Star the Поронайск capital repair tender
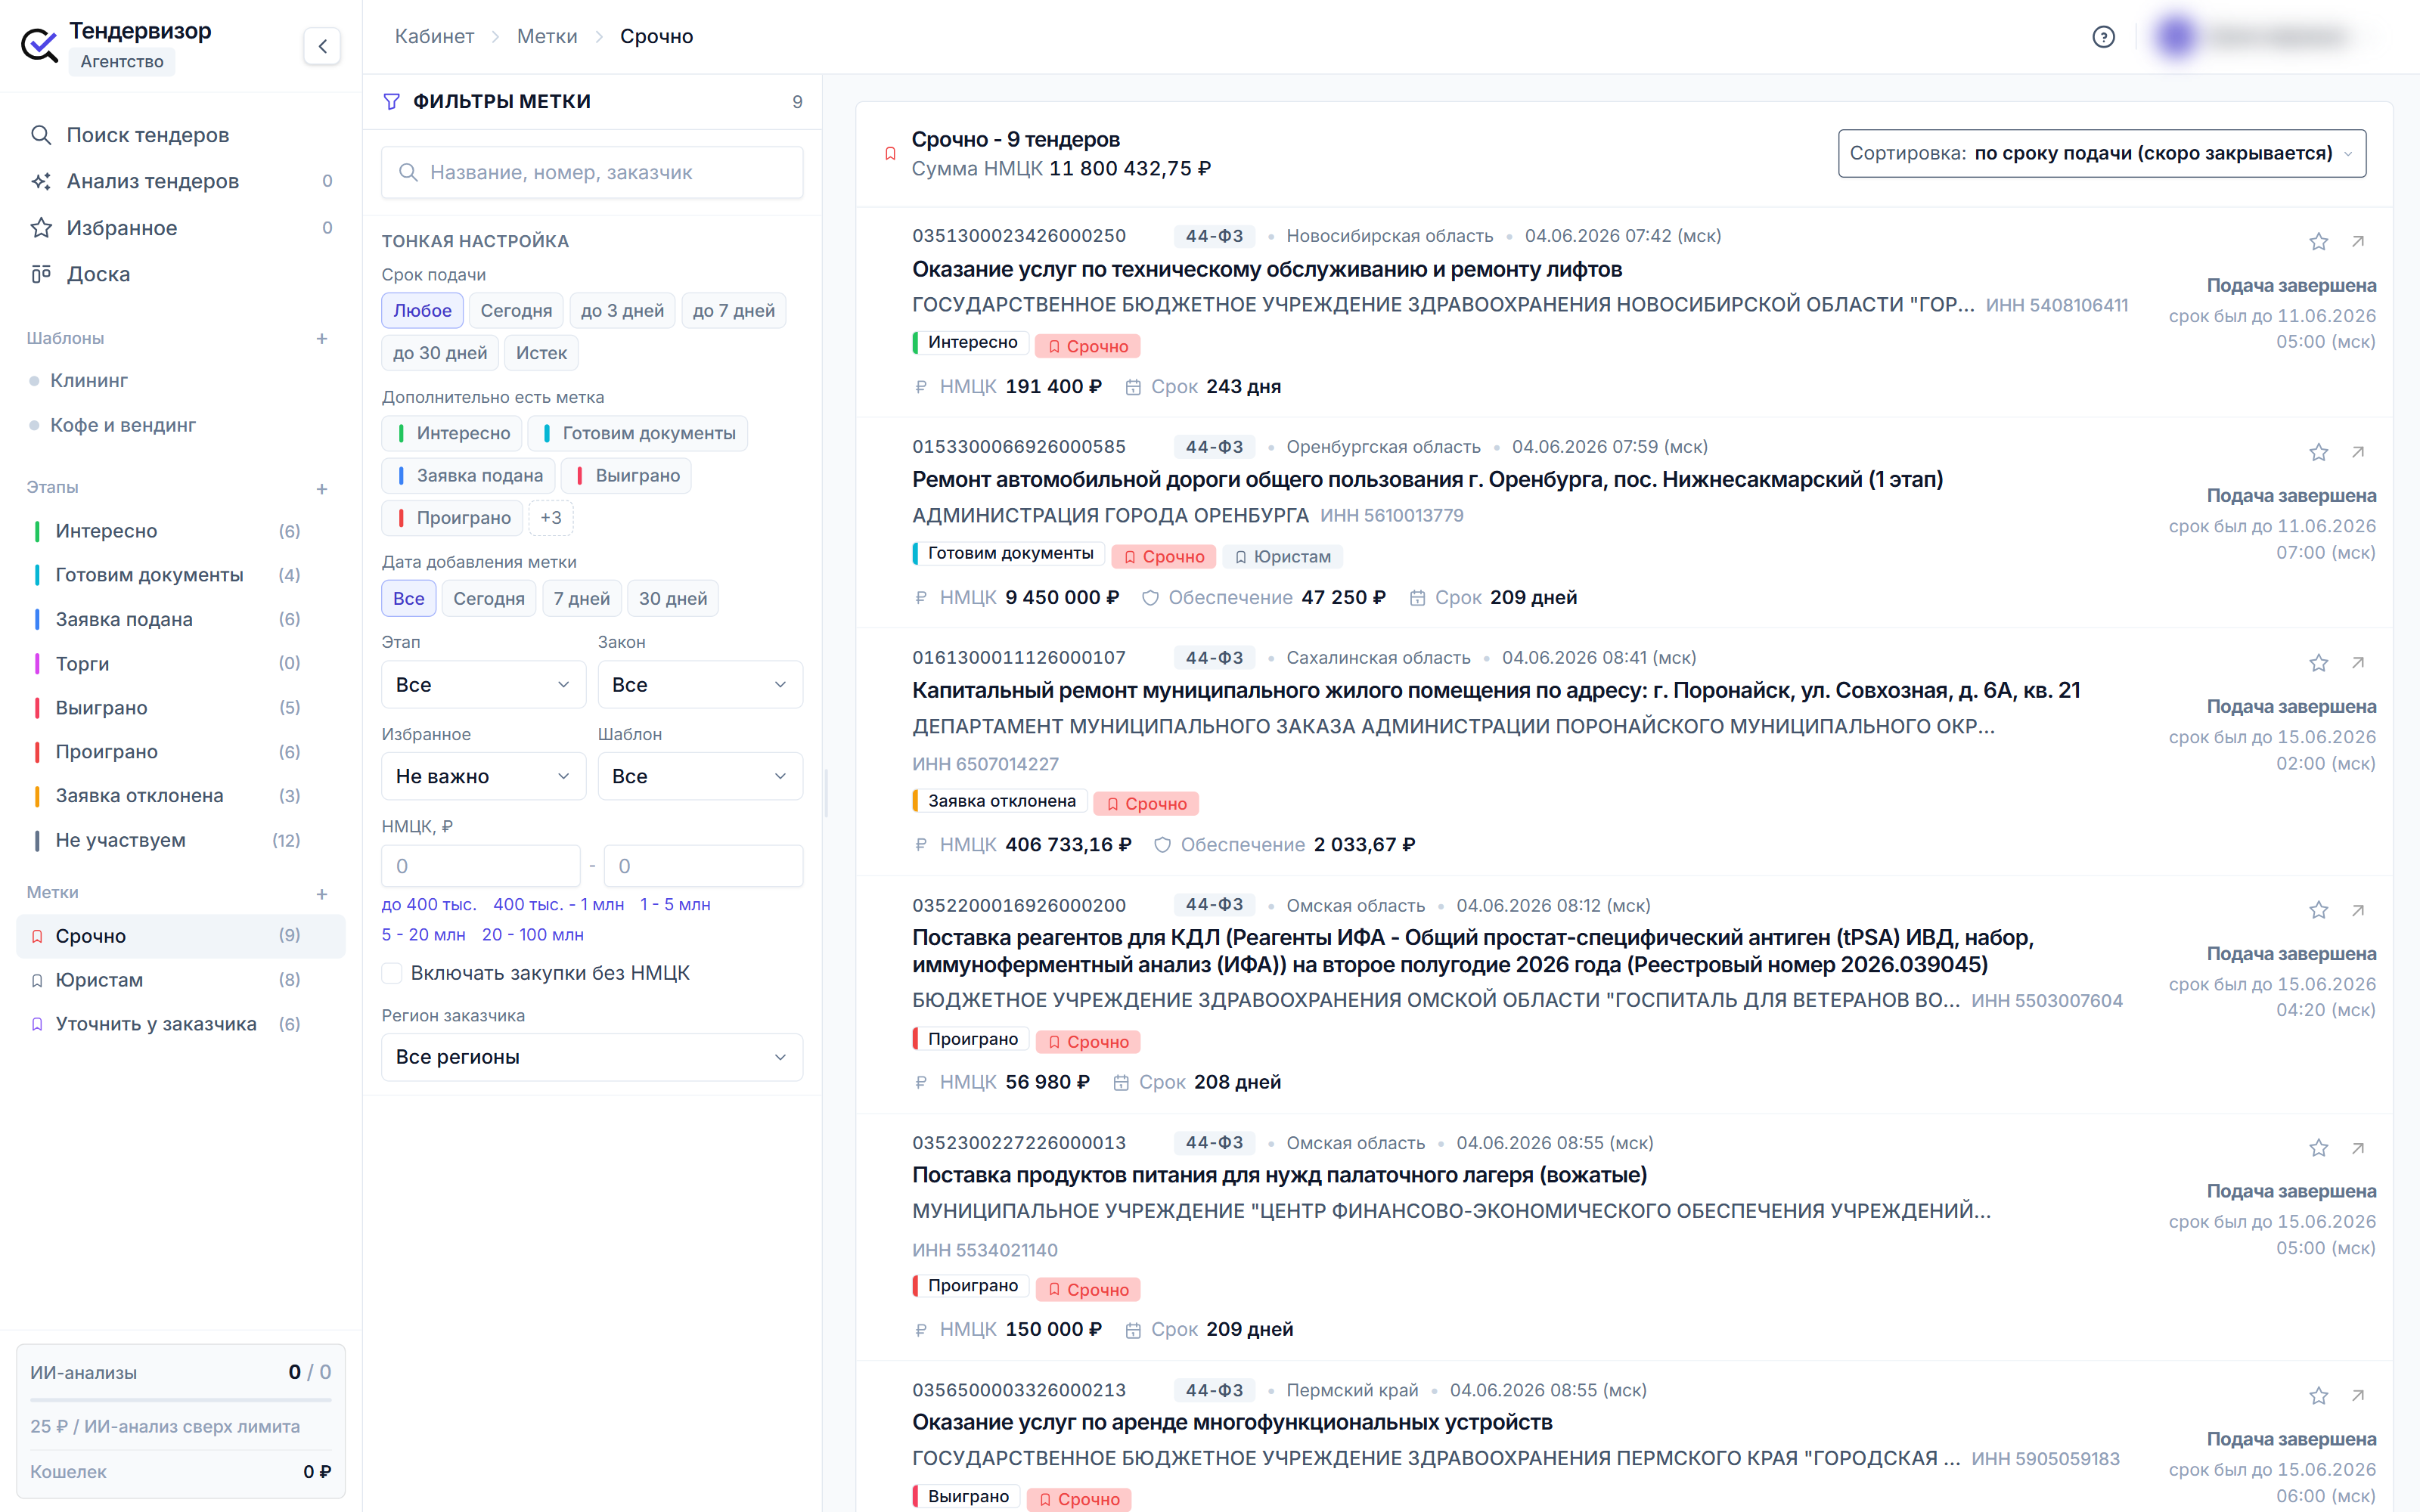The width and height of the screenshot is (2420, 1512). 2318,664
